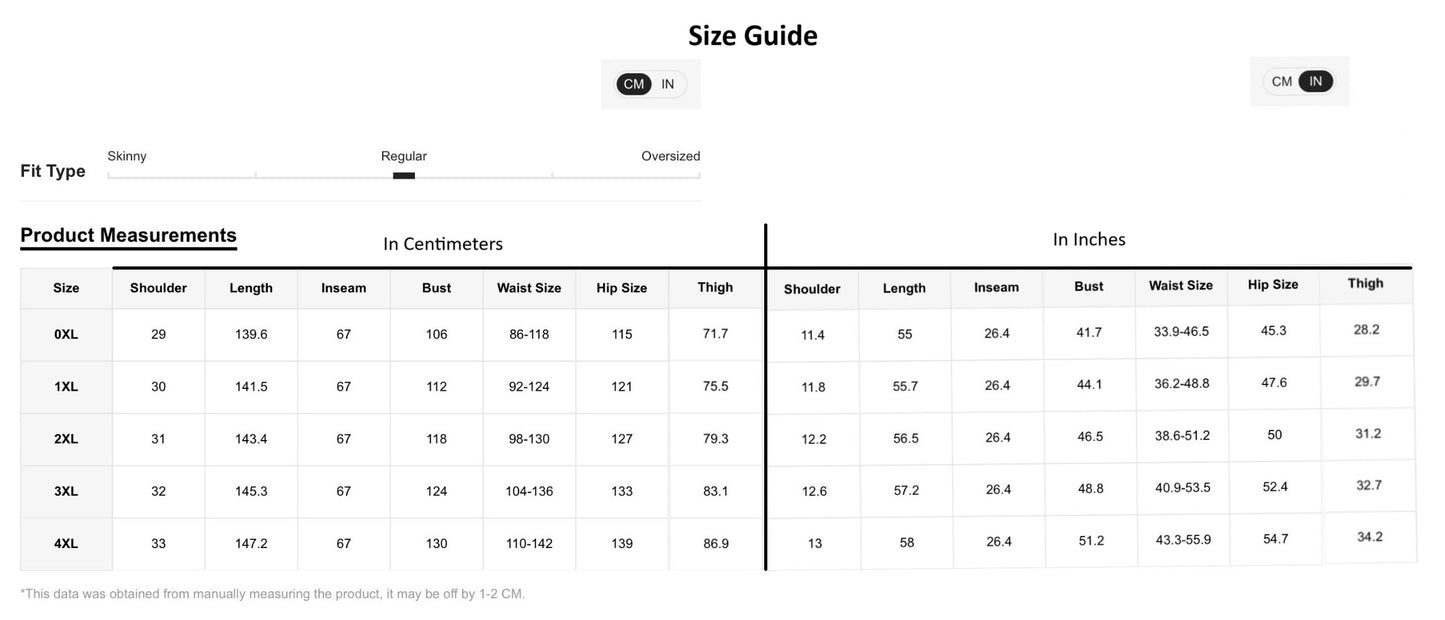Image resolution: width=1445 pixels, height=620 pixels.
Task: Select the 4XL size row
Action: 65,542
